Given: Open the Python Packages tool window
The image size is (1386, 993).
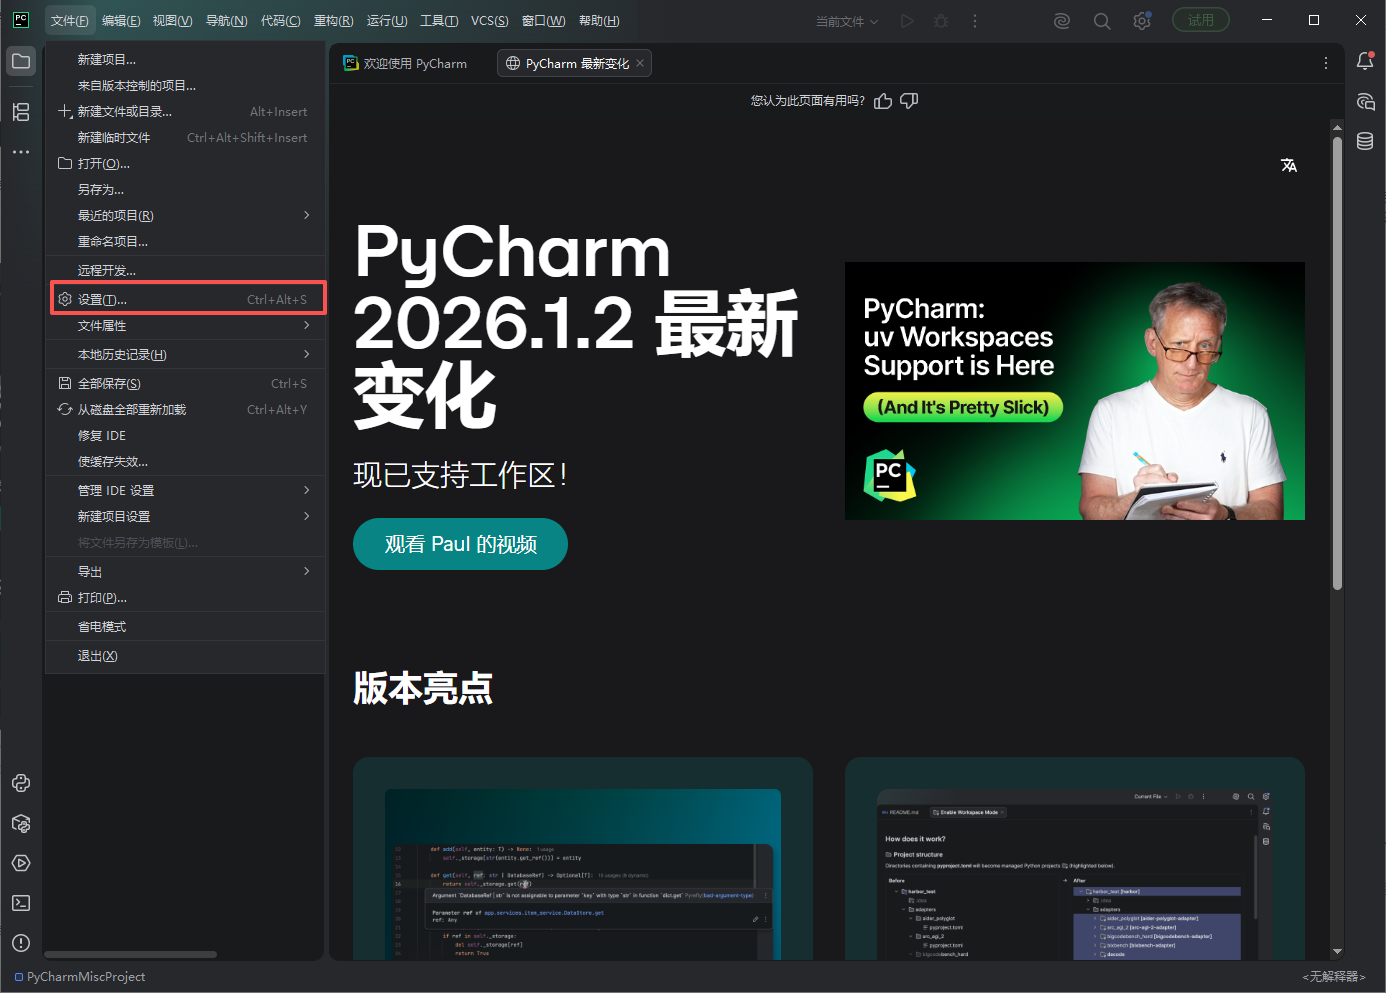Looking at the screenshot, I should click(21, 823).
